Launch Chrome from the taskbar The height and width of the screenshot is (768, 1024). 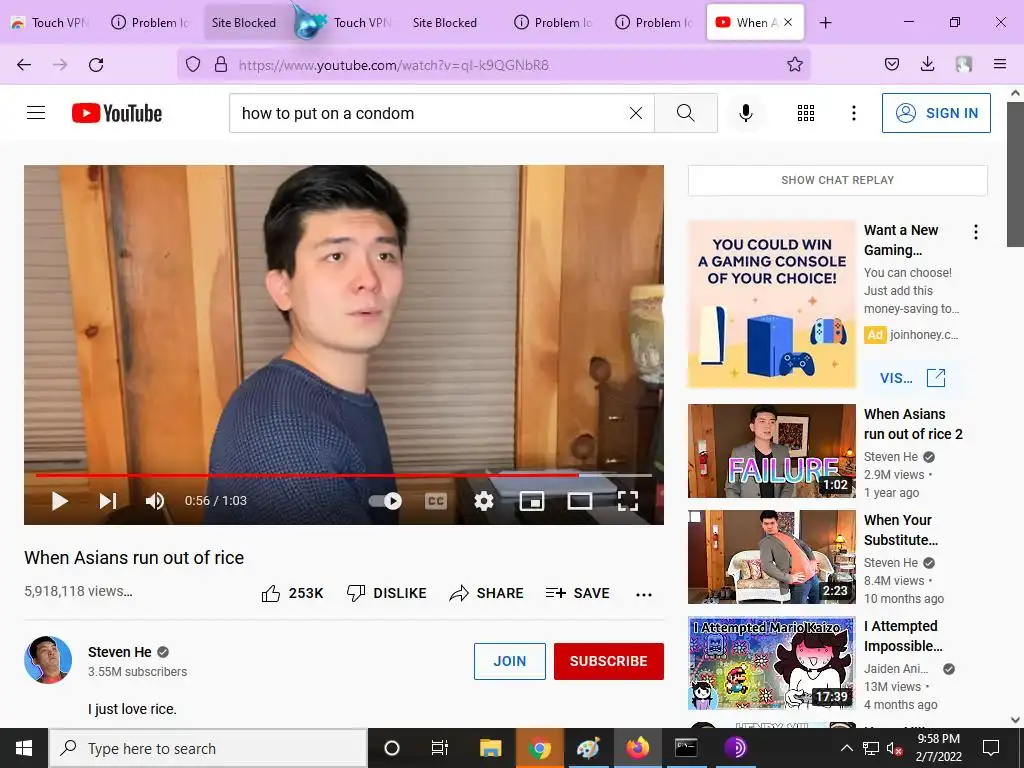tap(539, 748)
